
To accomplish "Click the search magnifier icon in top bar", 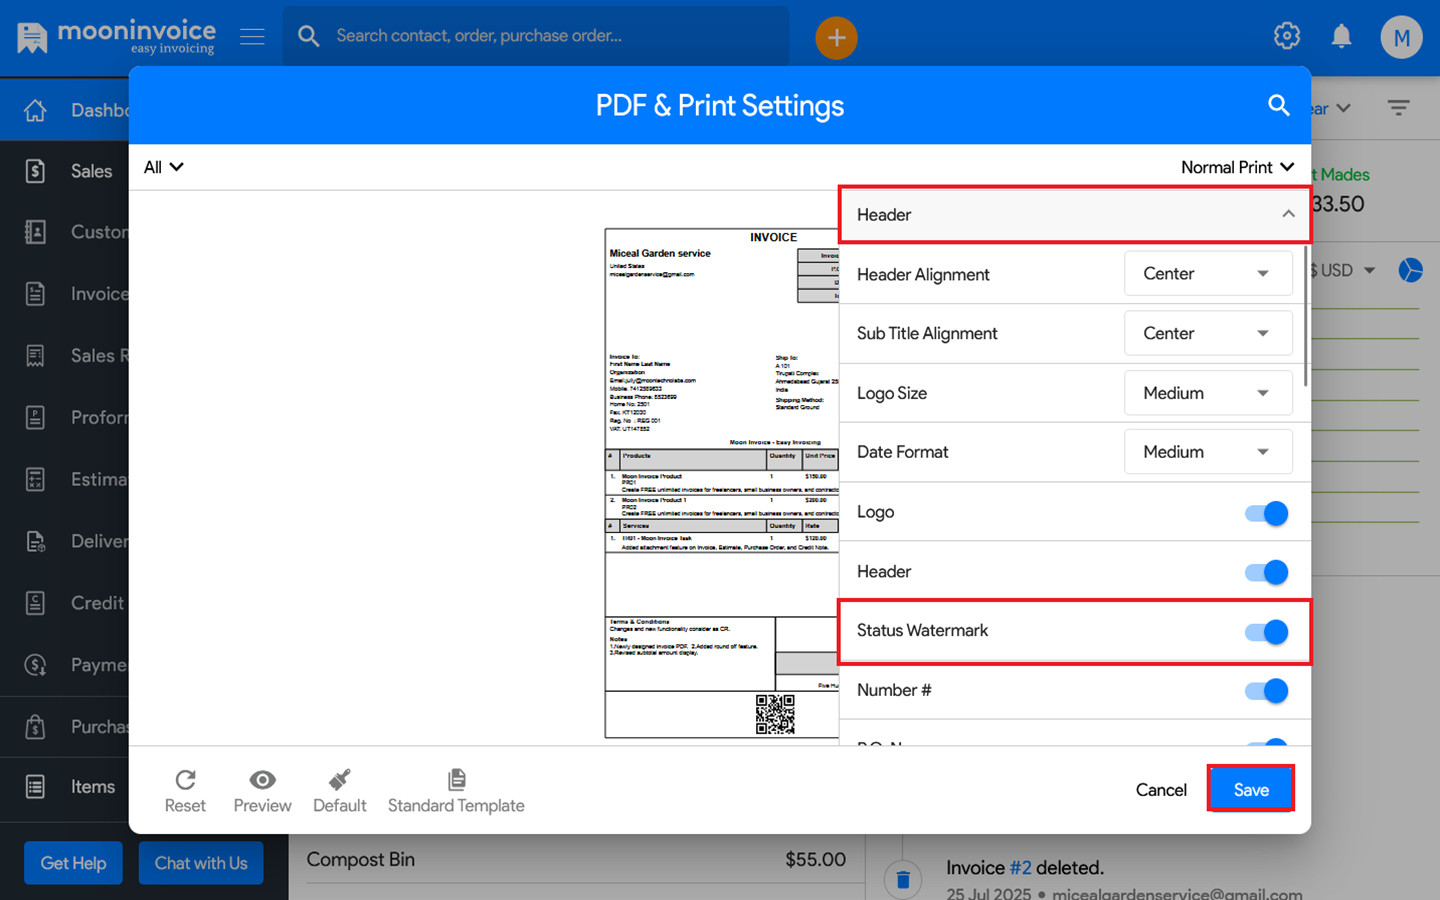I will [x=309, y=36].
